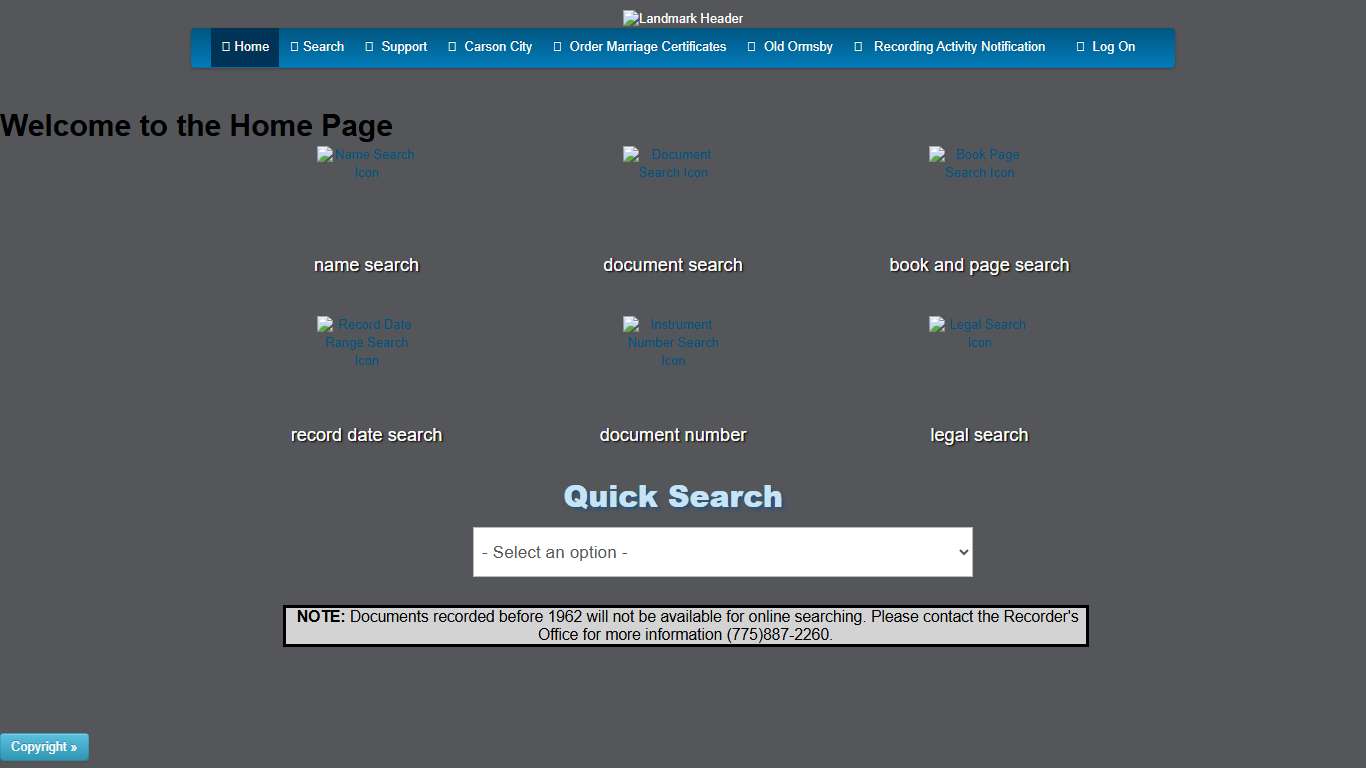Image resolution: width=1366 pixels, height=768 pixels.
Task: Select the Legal Search icon
Action: 978,333
